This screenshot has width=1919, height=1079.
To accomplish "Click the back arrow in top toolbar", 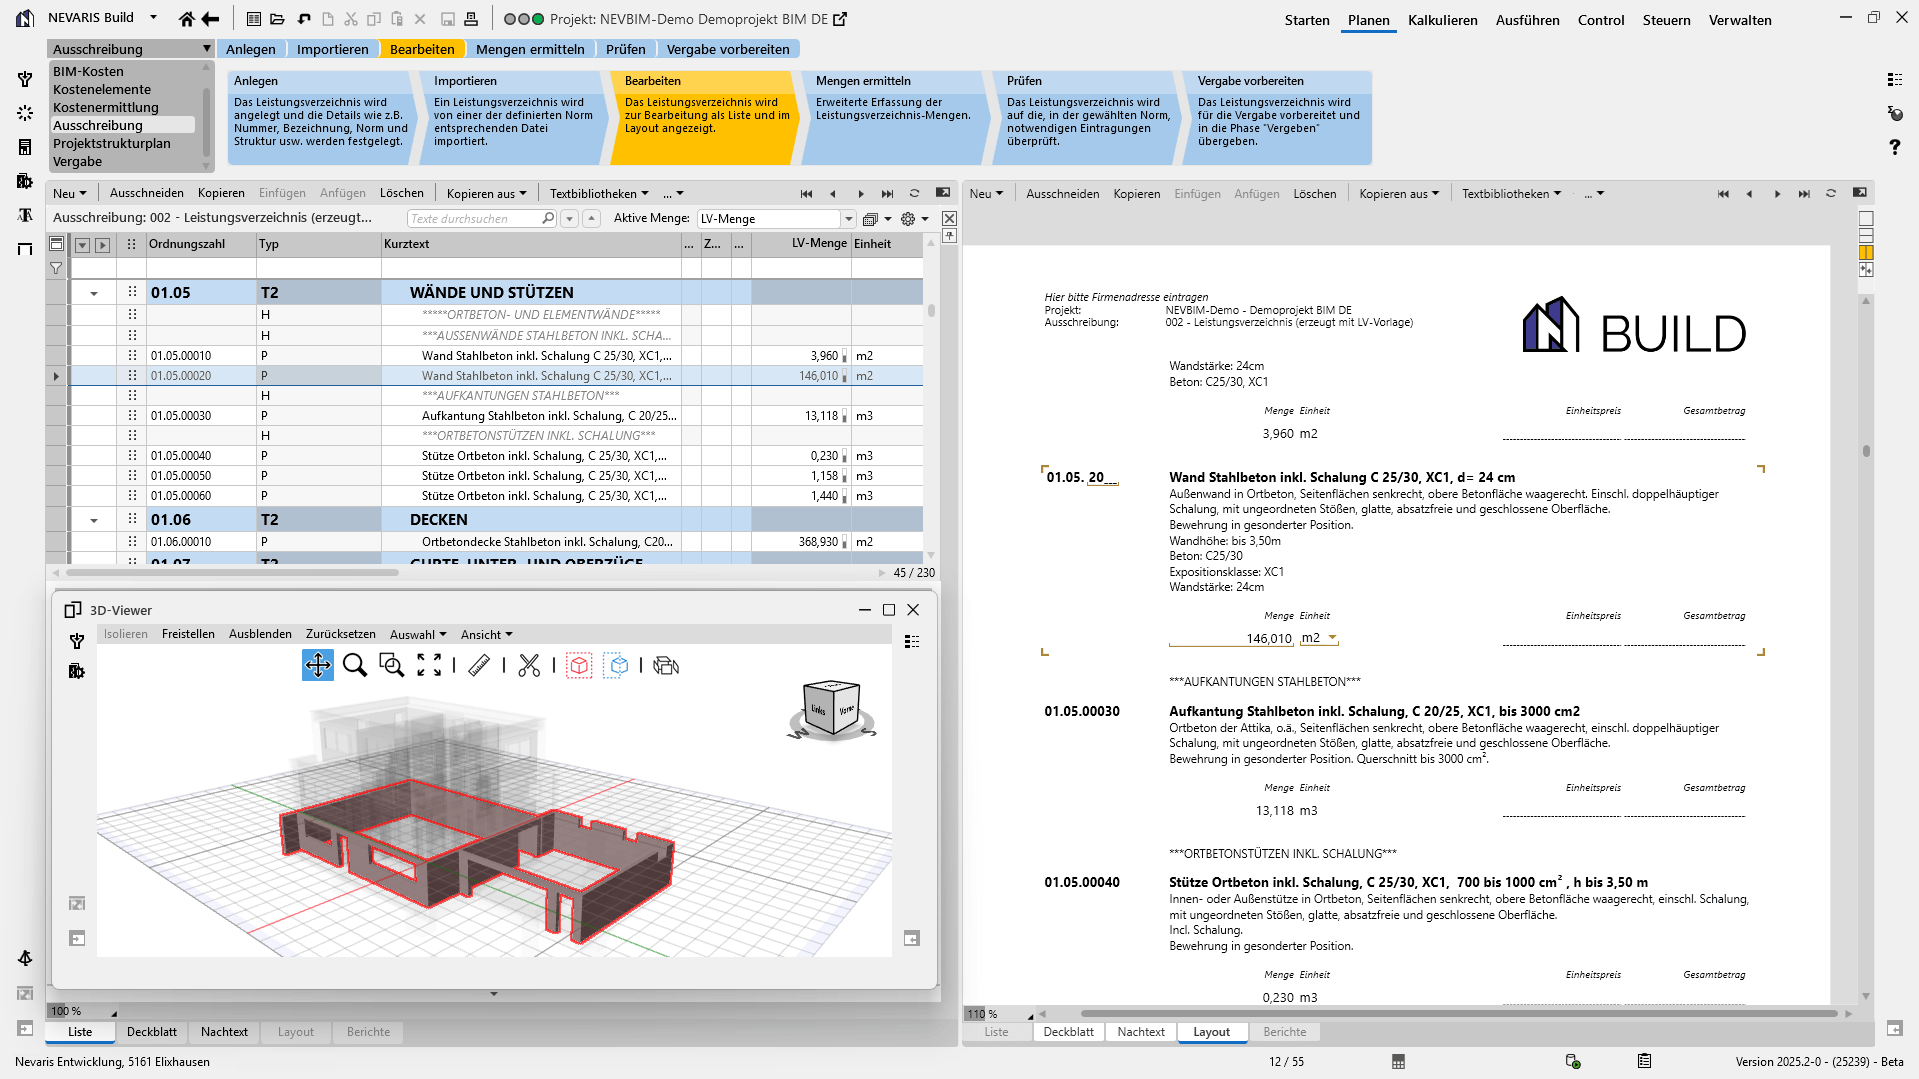I will coord(210,19).
